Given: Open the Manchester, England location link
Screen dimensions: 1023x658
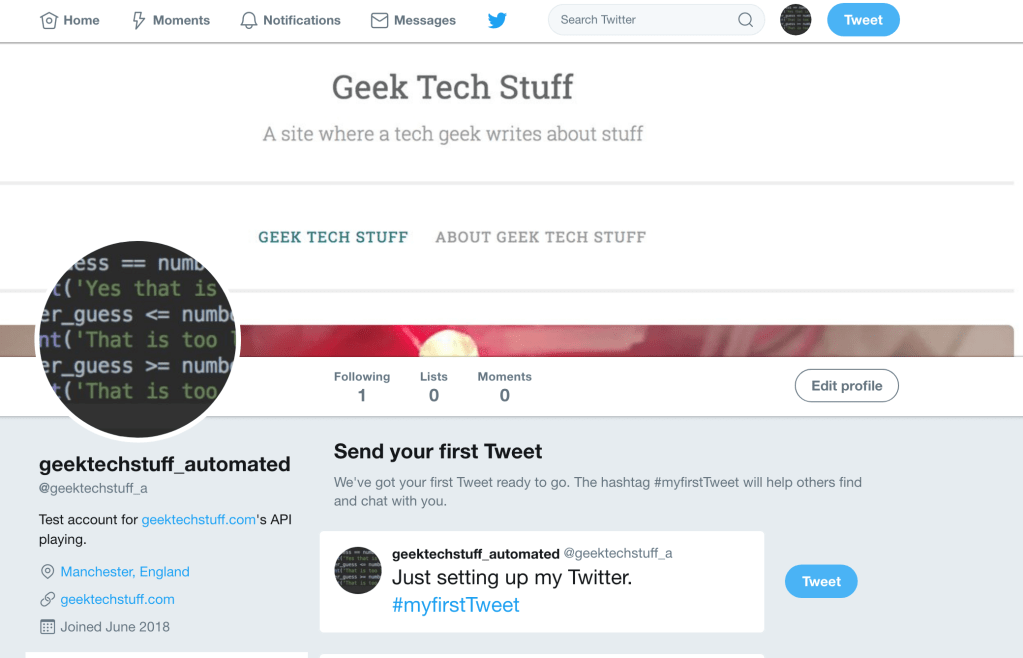Looking at the screenshot, I should (124, 571).
